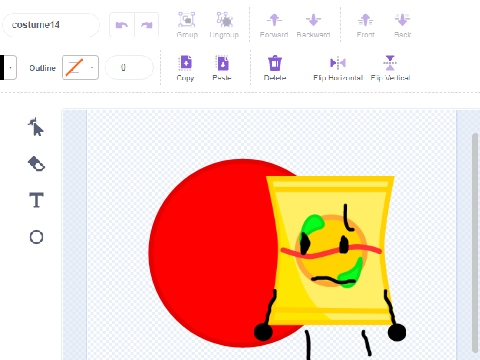480x360 pixels.
Task: Click the Undo arrow button
Action: 122,25
